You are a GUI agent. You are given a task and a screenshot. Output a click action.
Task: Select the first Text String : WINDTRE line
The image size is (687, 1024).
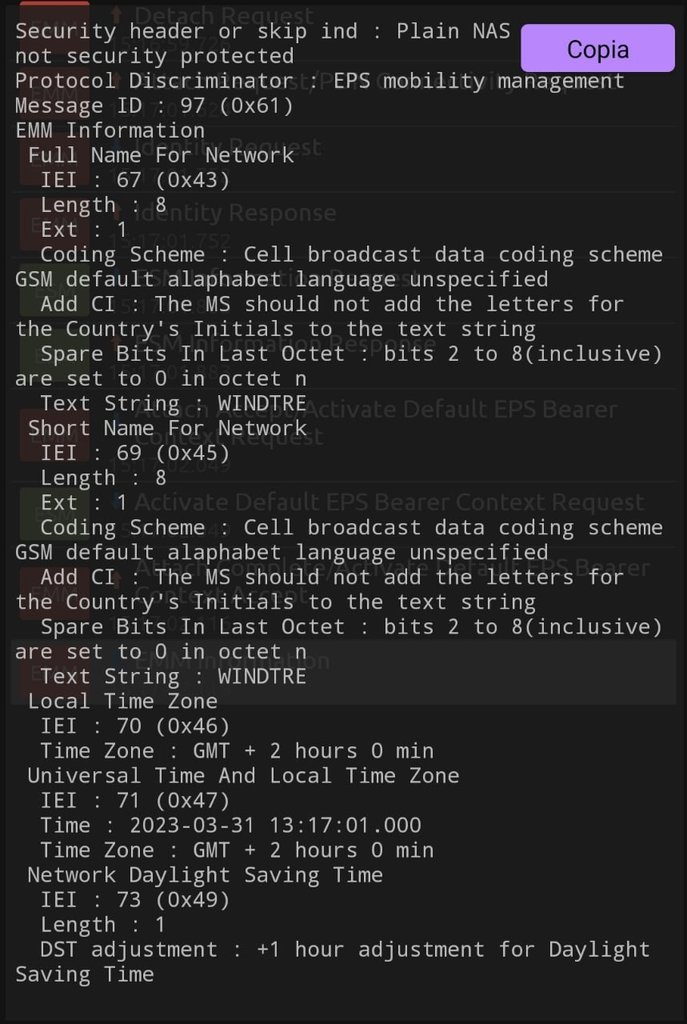173,403
